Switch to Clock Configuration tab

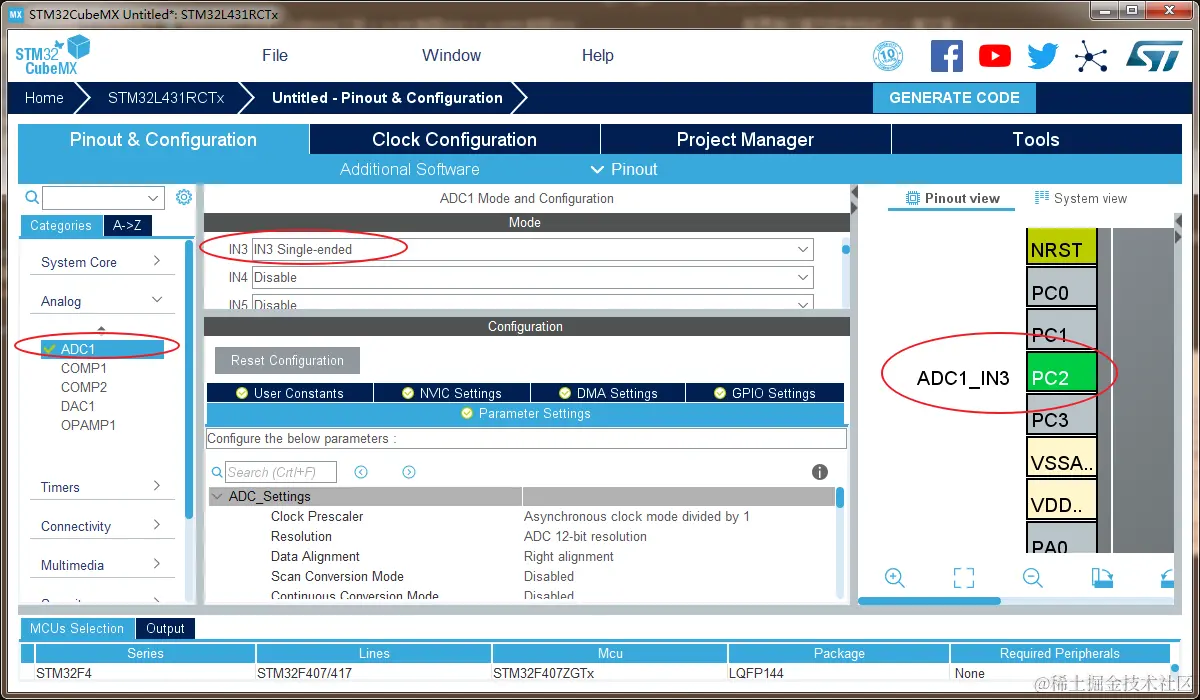[455, 139]
